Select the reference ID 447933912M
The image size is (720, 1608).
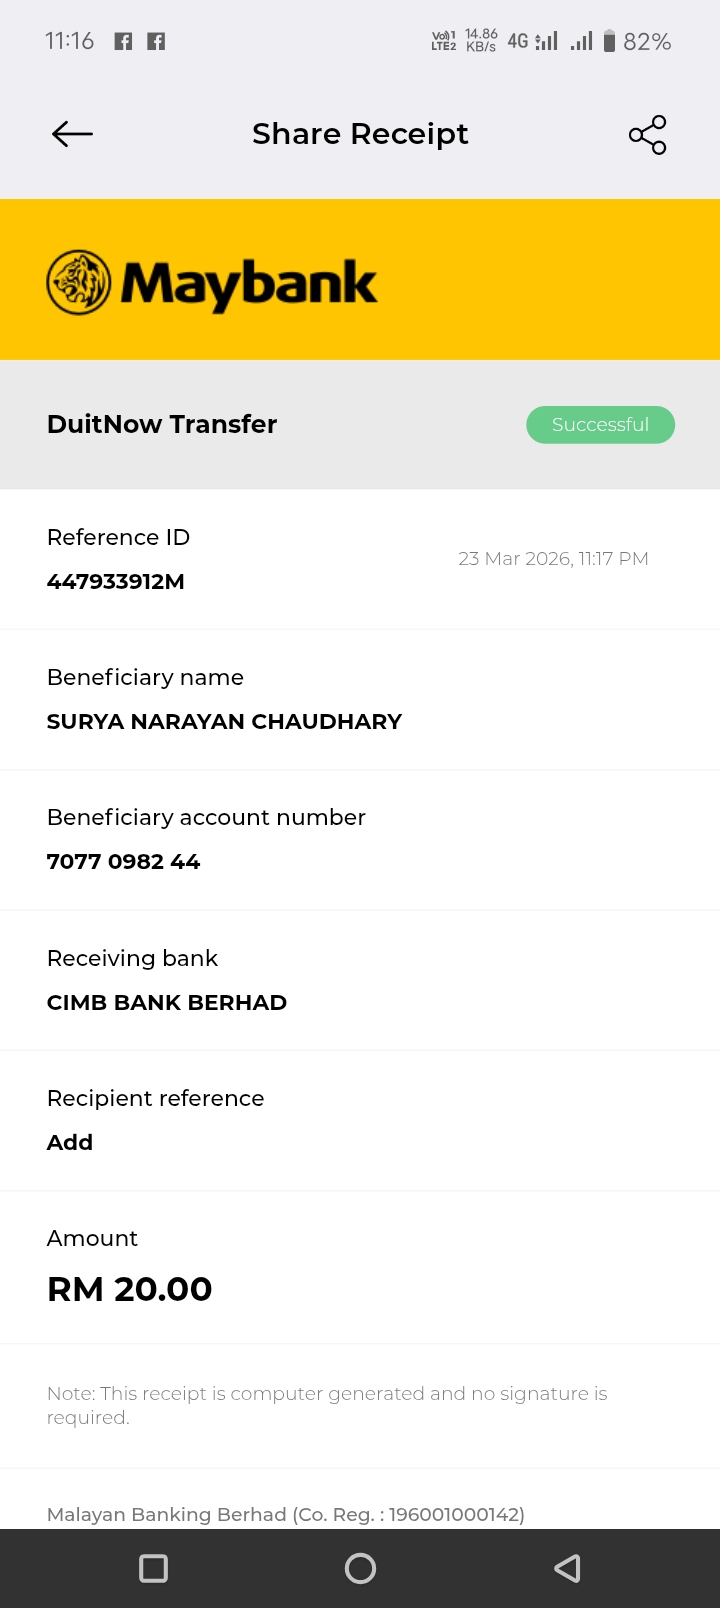coord(116,582)
